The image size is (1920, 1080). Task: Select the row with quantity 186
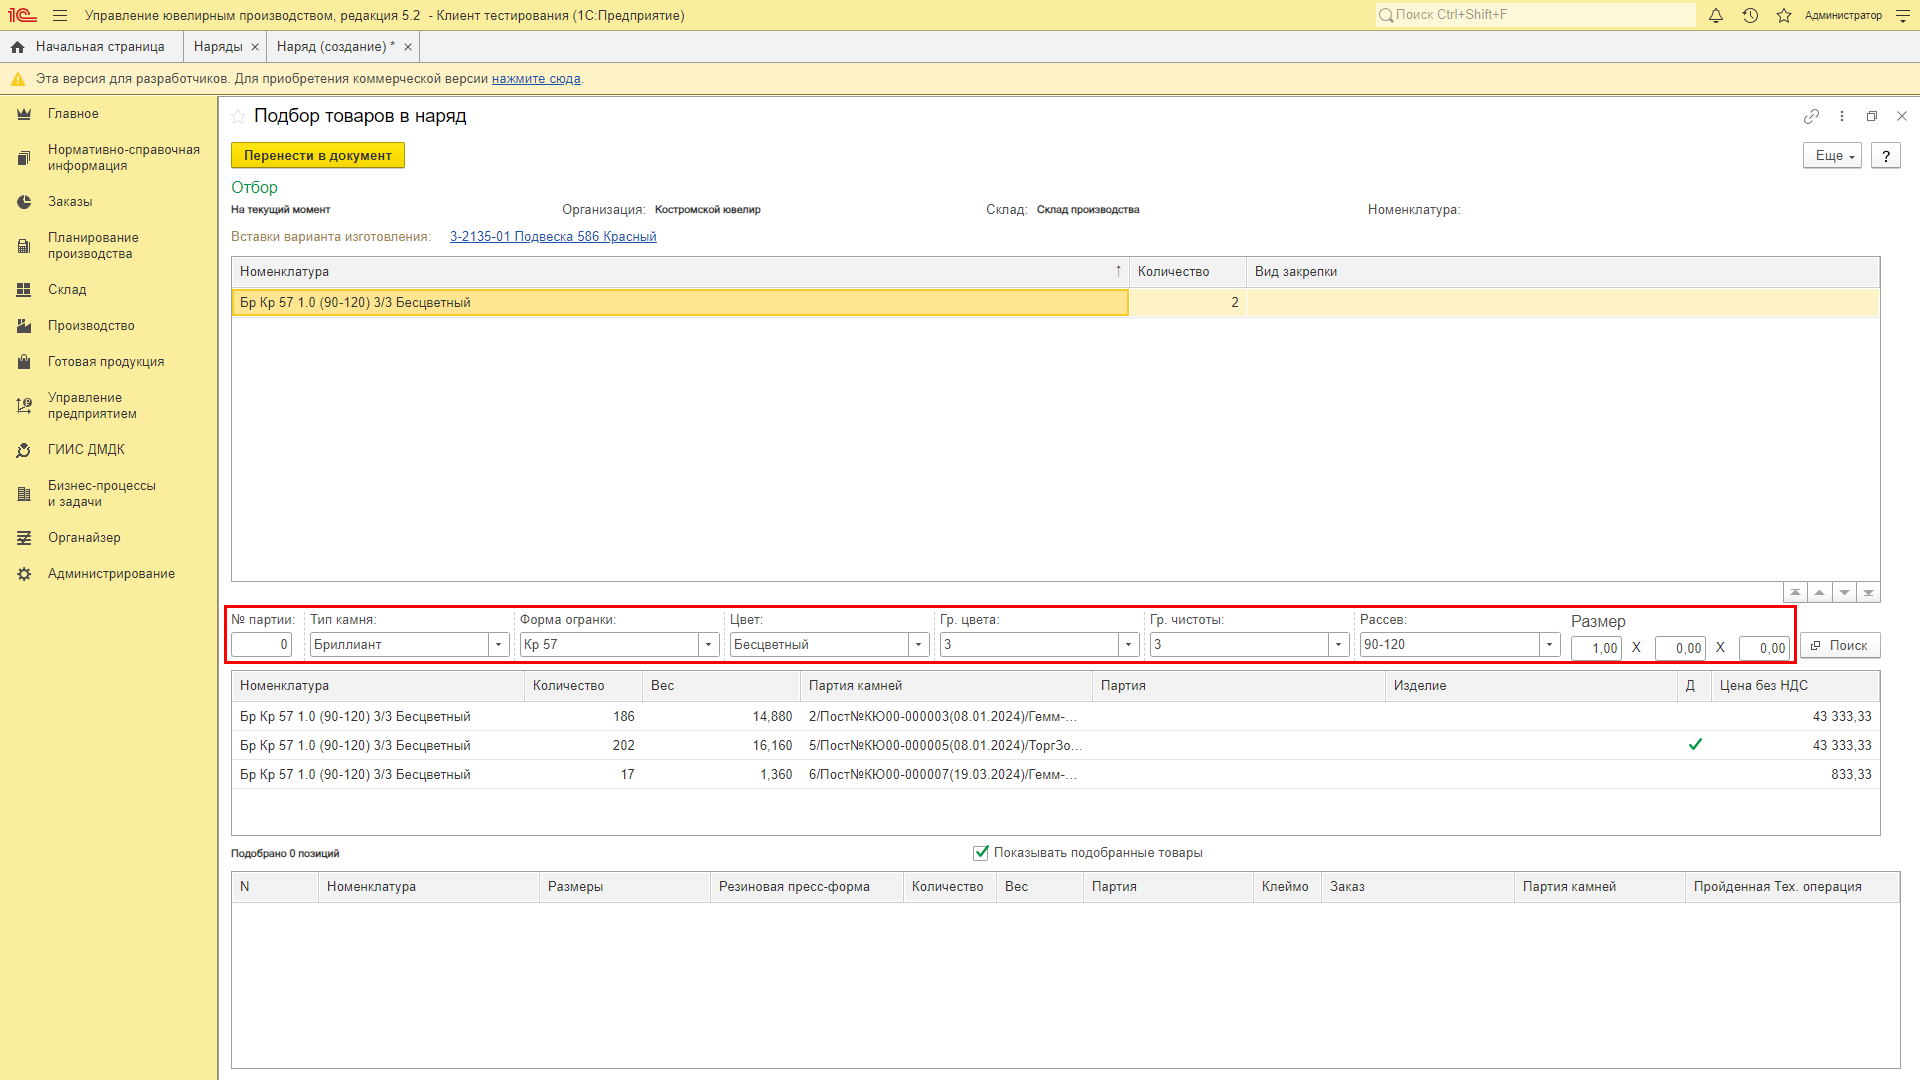tap(1055, 717)
